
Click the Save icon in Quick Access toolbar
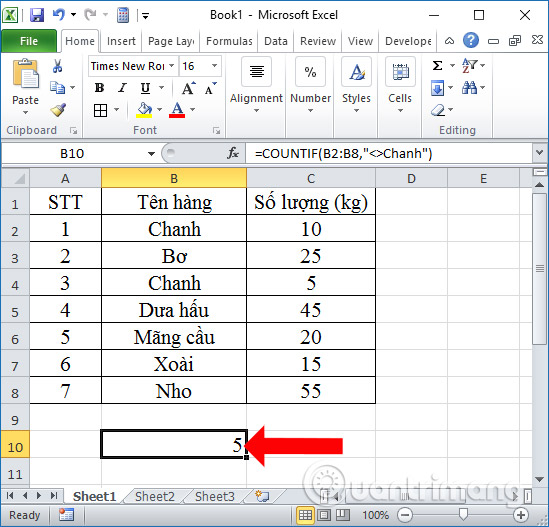(x=37, y=15)
